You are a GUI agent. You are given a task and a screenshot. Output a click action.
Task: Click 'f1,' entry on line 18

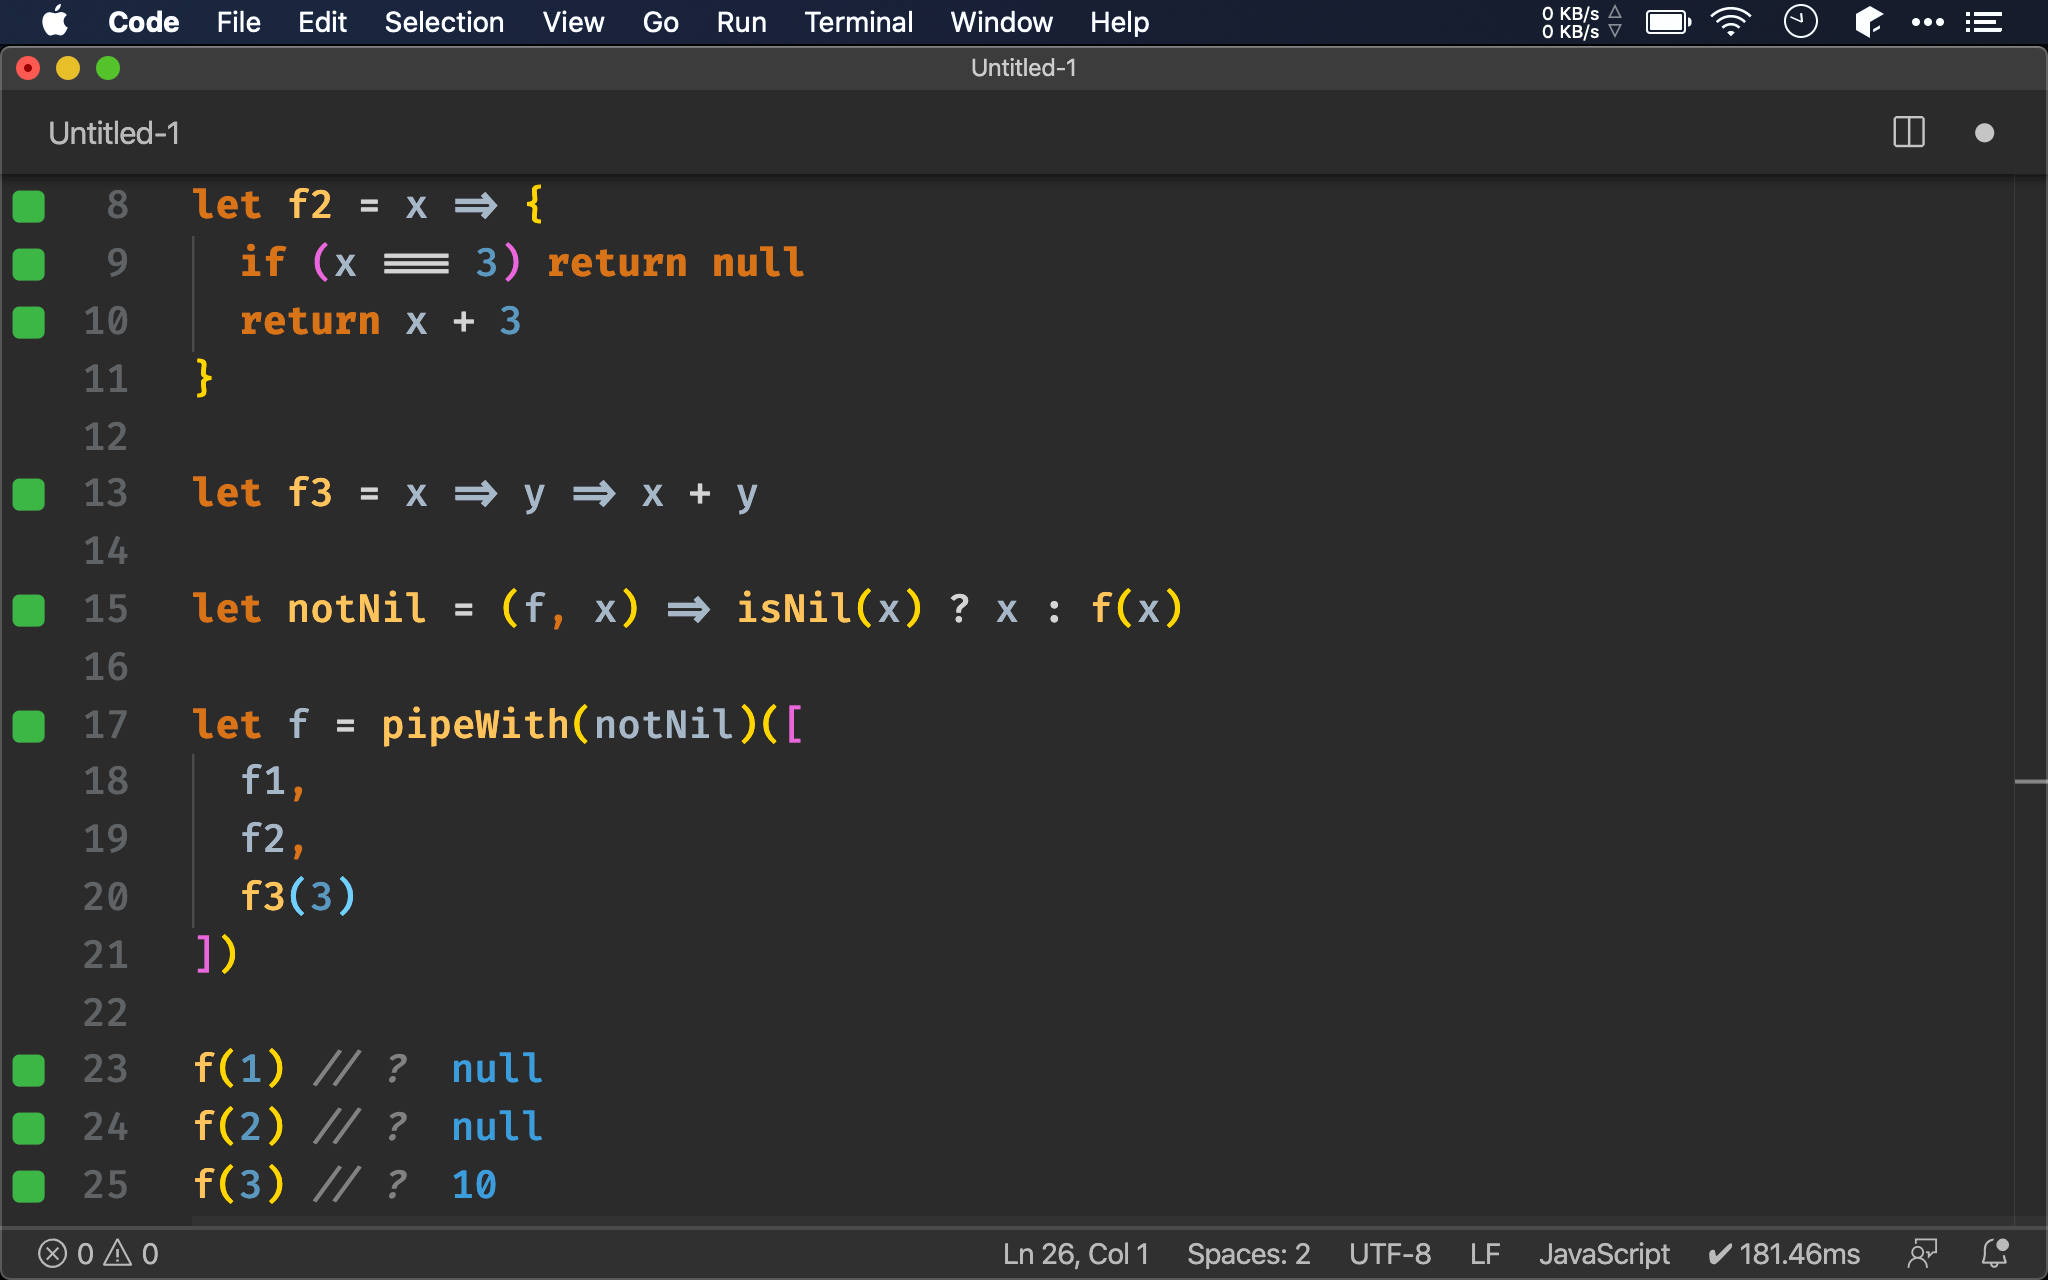[x=272, y=781]
